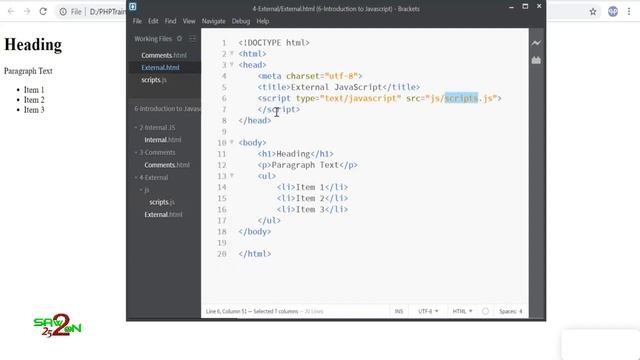Click the Heading text in the browser page
Image resolution: width=640 pixels, height=360 pixels.
(x=33, y=44)
